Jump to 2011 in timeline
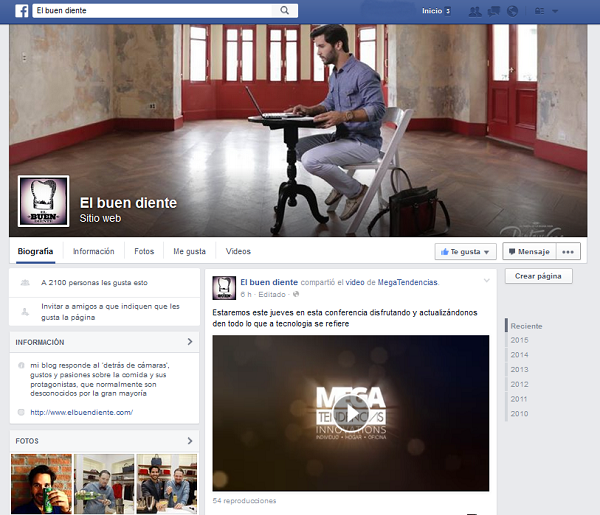 [x=519, y=399]
